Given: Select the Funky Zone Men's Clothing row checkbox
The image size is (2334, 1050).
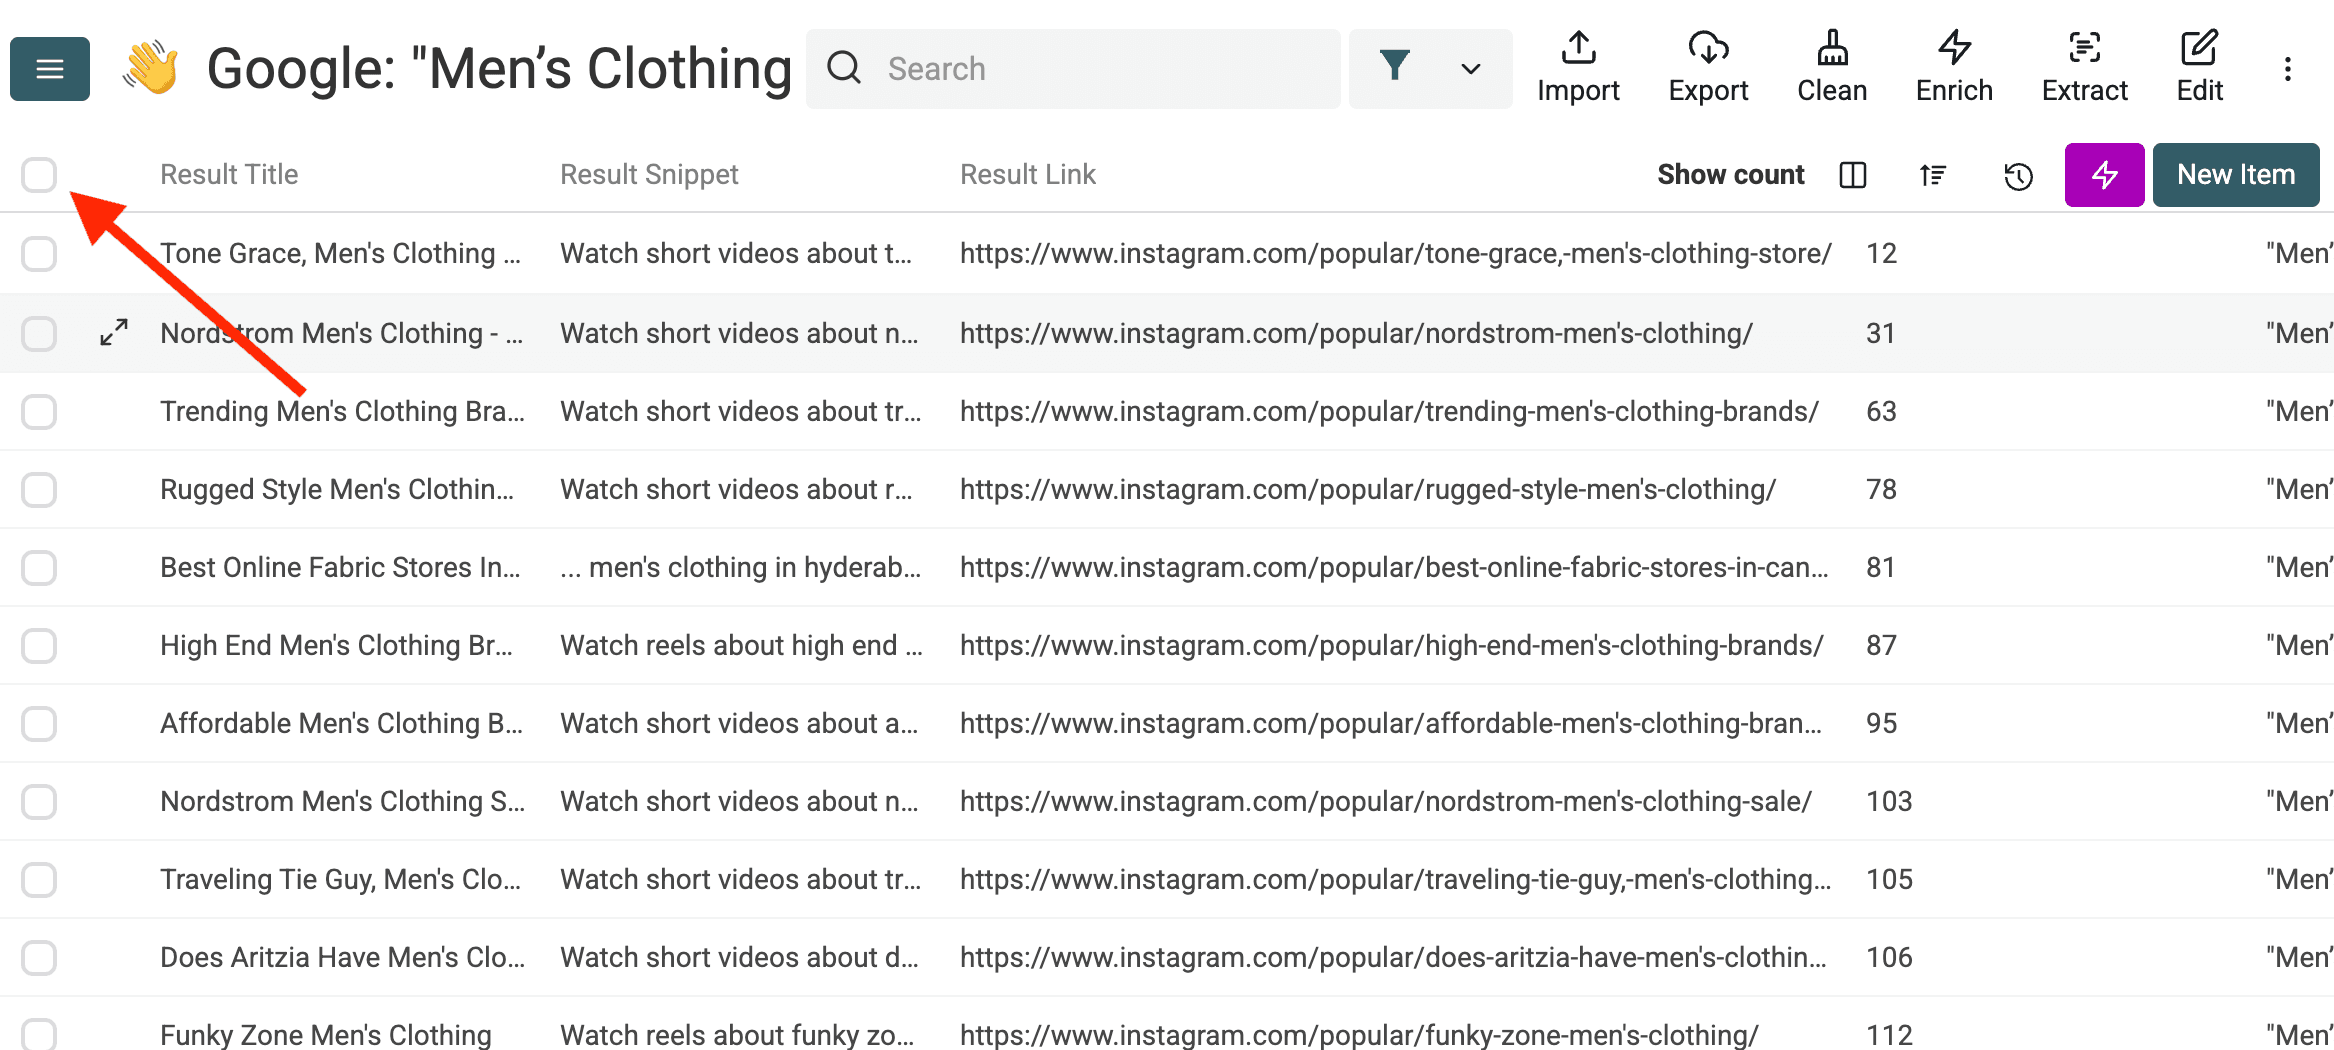Looking at the screenshot, I should (38, 1035).
